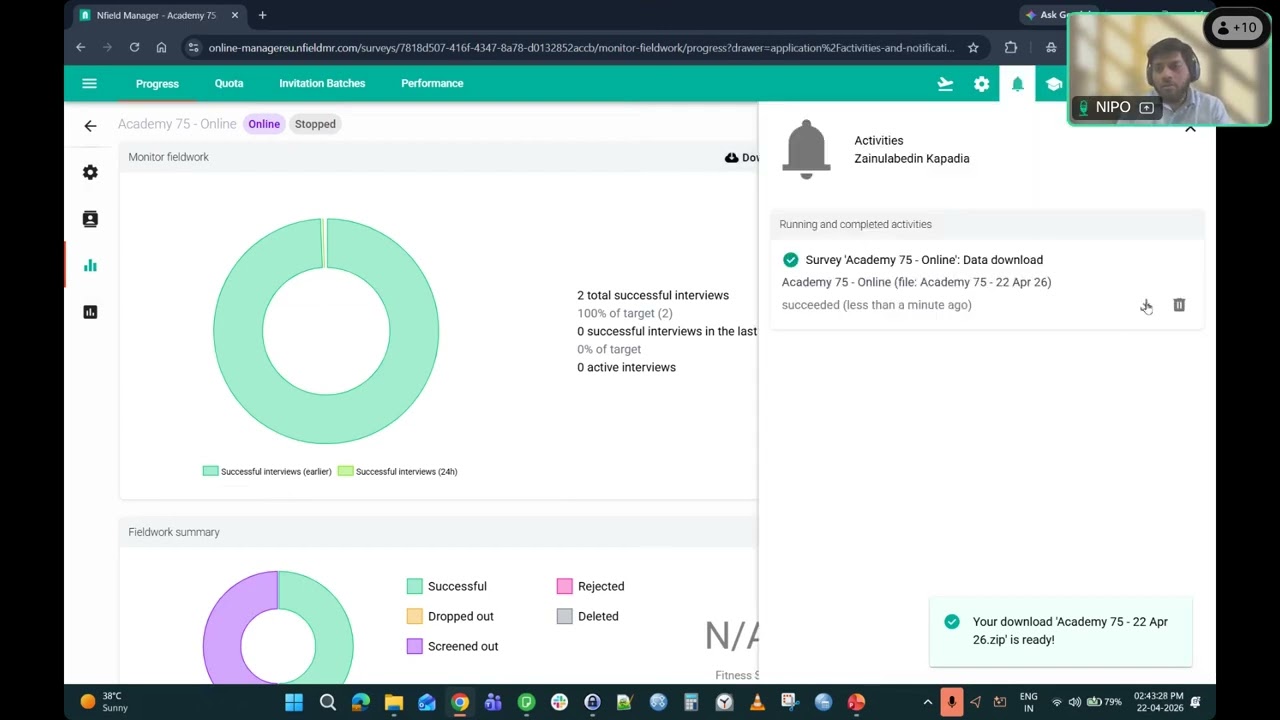Delete the data download activity with trash icon
The width and height of the screenshot is (1280, 720).
tap(1179, 305)
